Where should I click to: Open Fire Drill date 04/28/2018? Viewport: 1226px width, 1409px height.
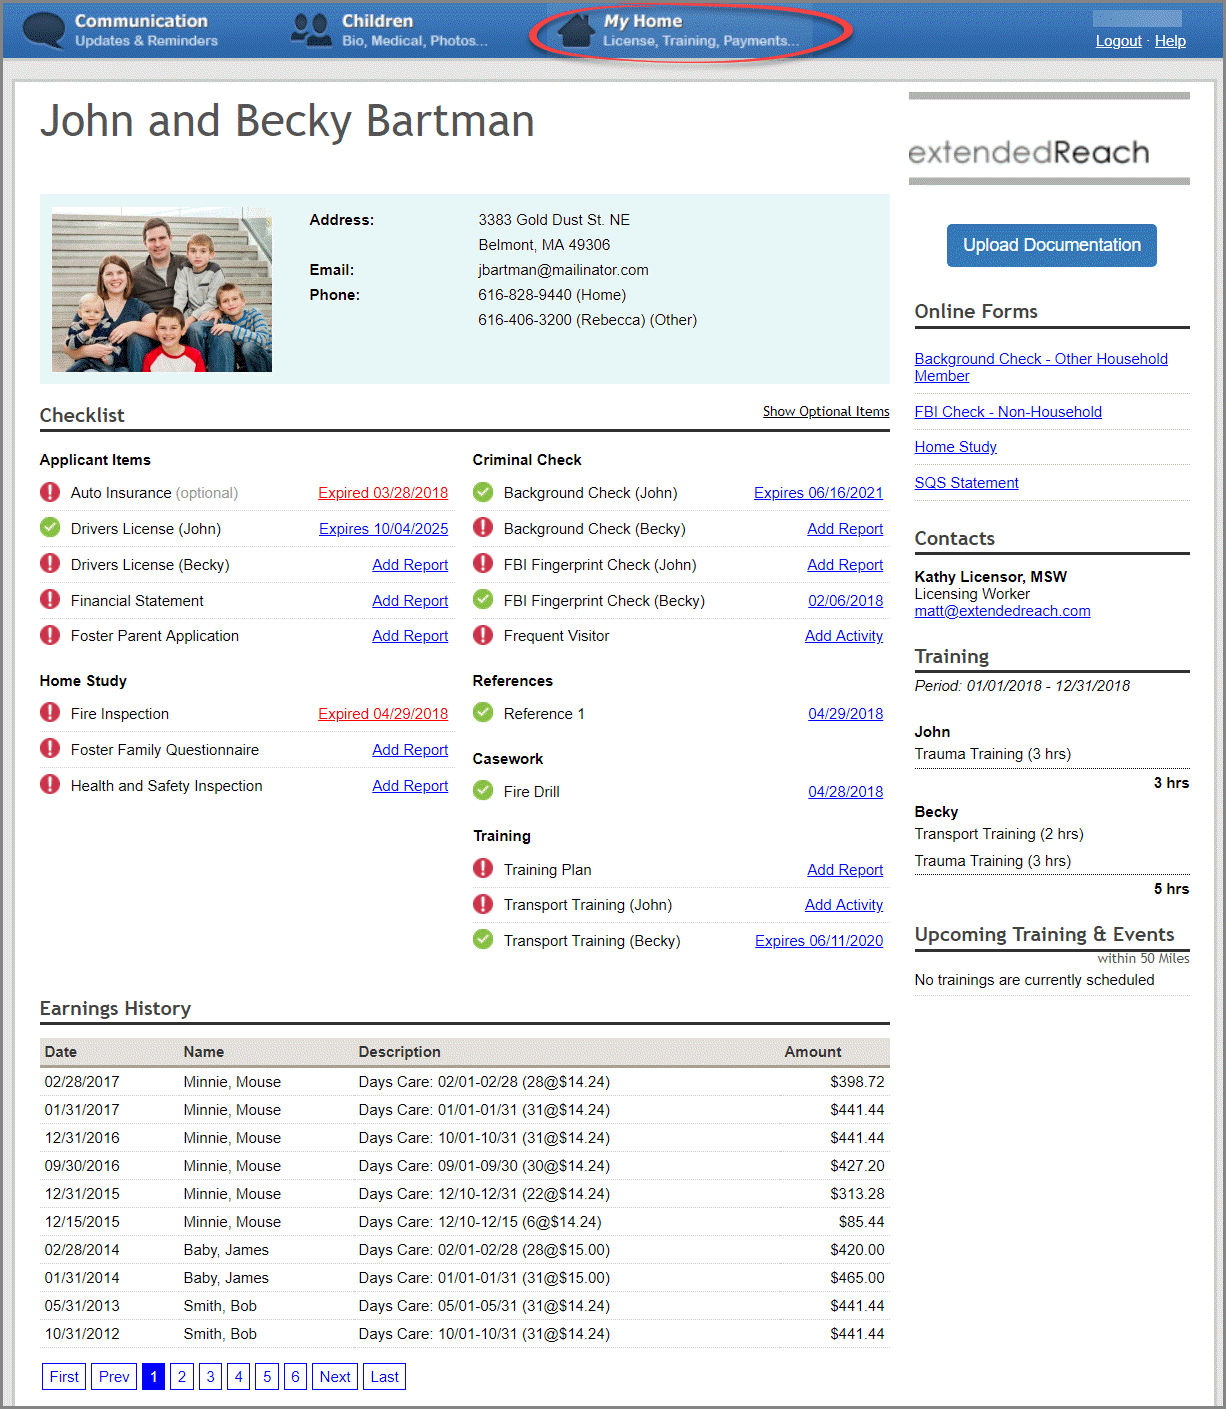[x=846, y=792]
